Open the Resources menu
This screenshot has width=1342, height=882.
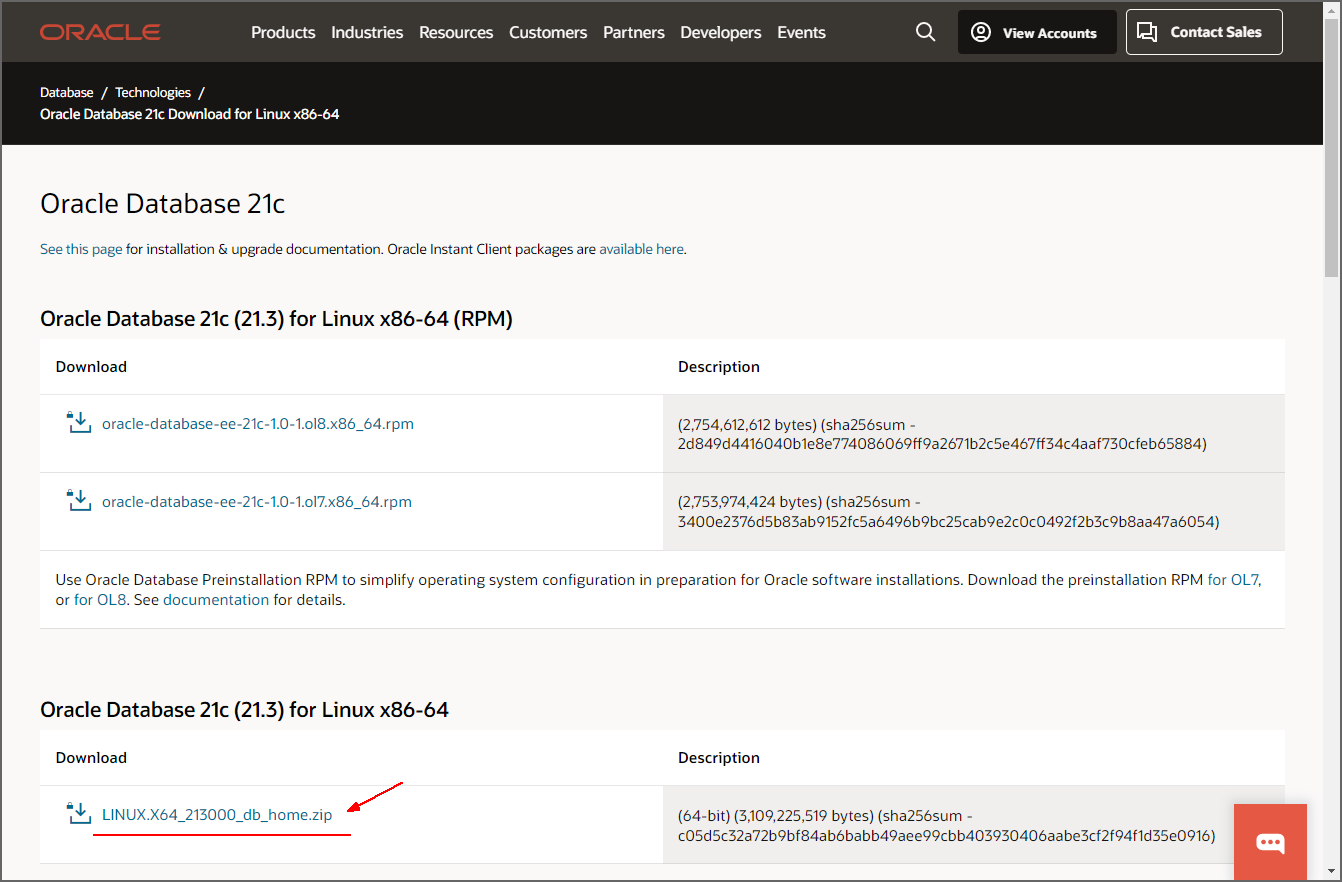[456, 32]
